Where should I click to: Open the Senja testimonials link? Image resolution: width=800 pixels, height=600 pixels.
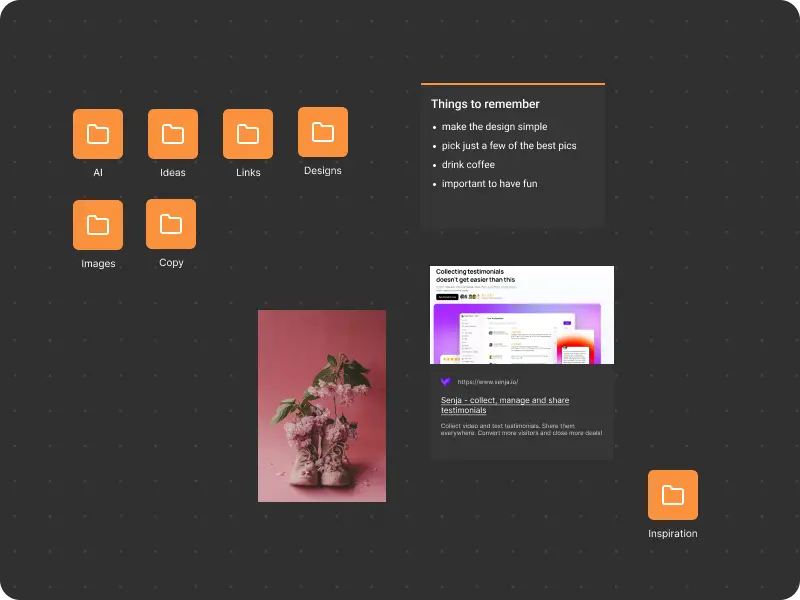click(x=506, y=405)
